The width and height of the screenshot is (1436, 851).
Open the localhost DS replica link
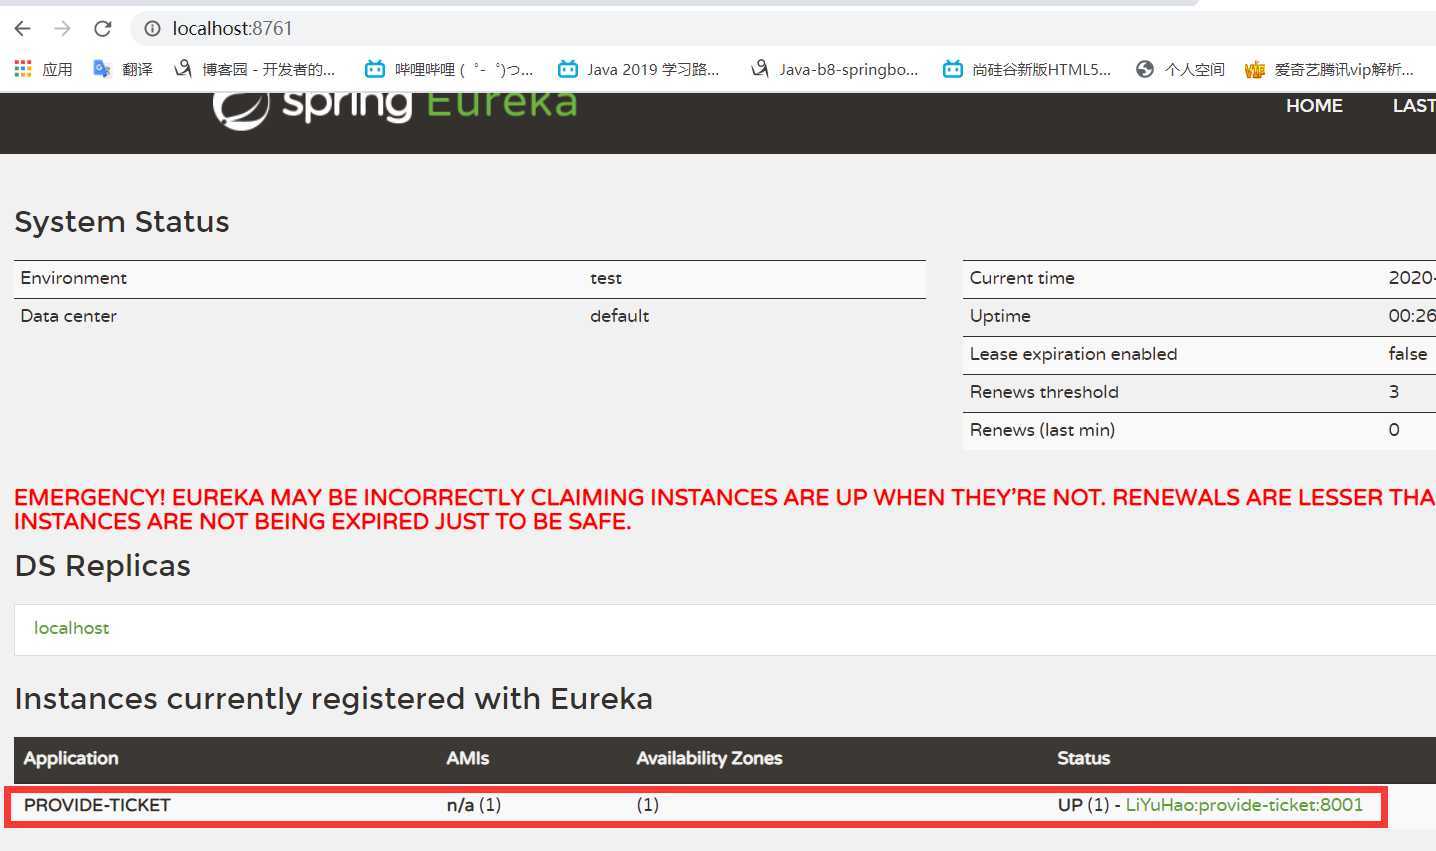72,628
